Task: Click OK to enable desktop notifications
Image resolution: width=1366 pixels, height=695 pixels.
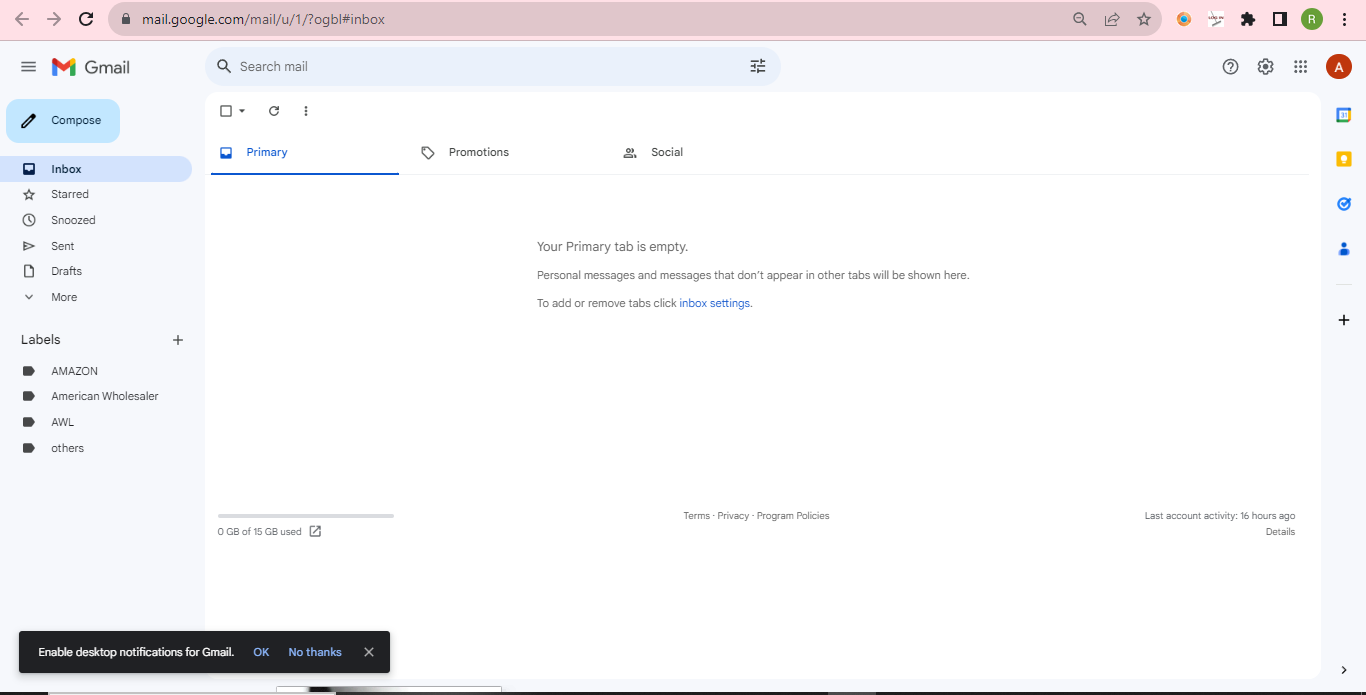Action: tap(261, 652)
